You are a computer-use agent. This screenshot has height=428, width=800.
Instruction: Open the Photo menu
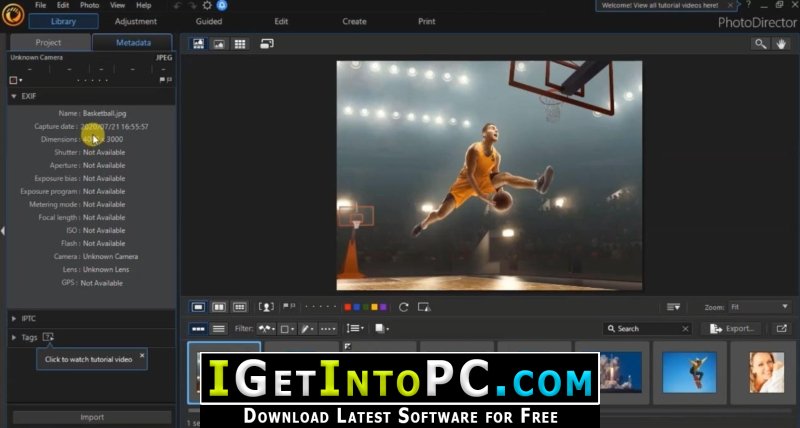[89, 5]
